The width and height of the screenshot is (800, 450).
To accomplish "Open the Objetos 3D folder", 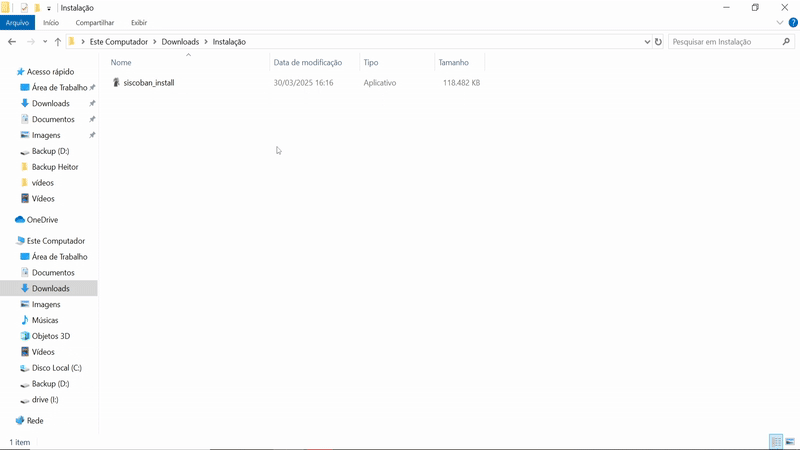I will tap(51, 336).
